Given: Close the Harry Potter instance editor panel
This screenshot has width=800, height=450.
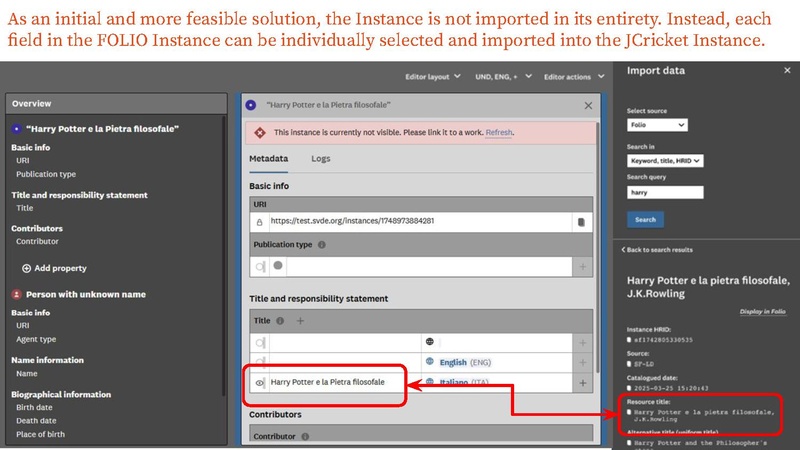Looking at the screenshot, I should click(588, 105).
